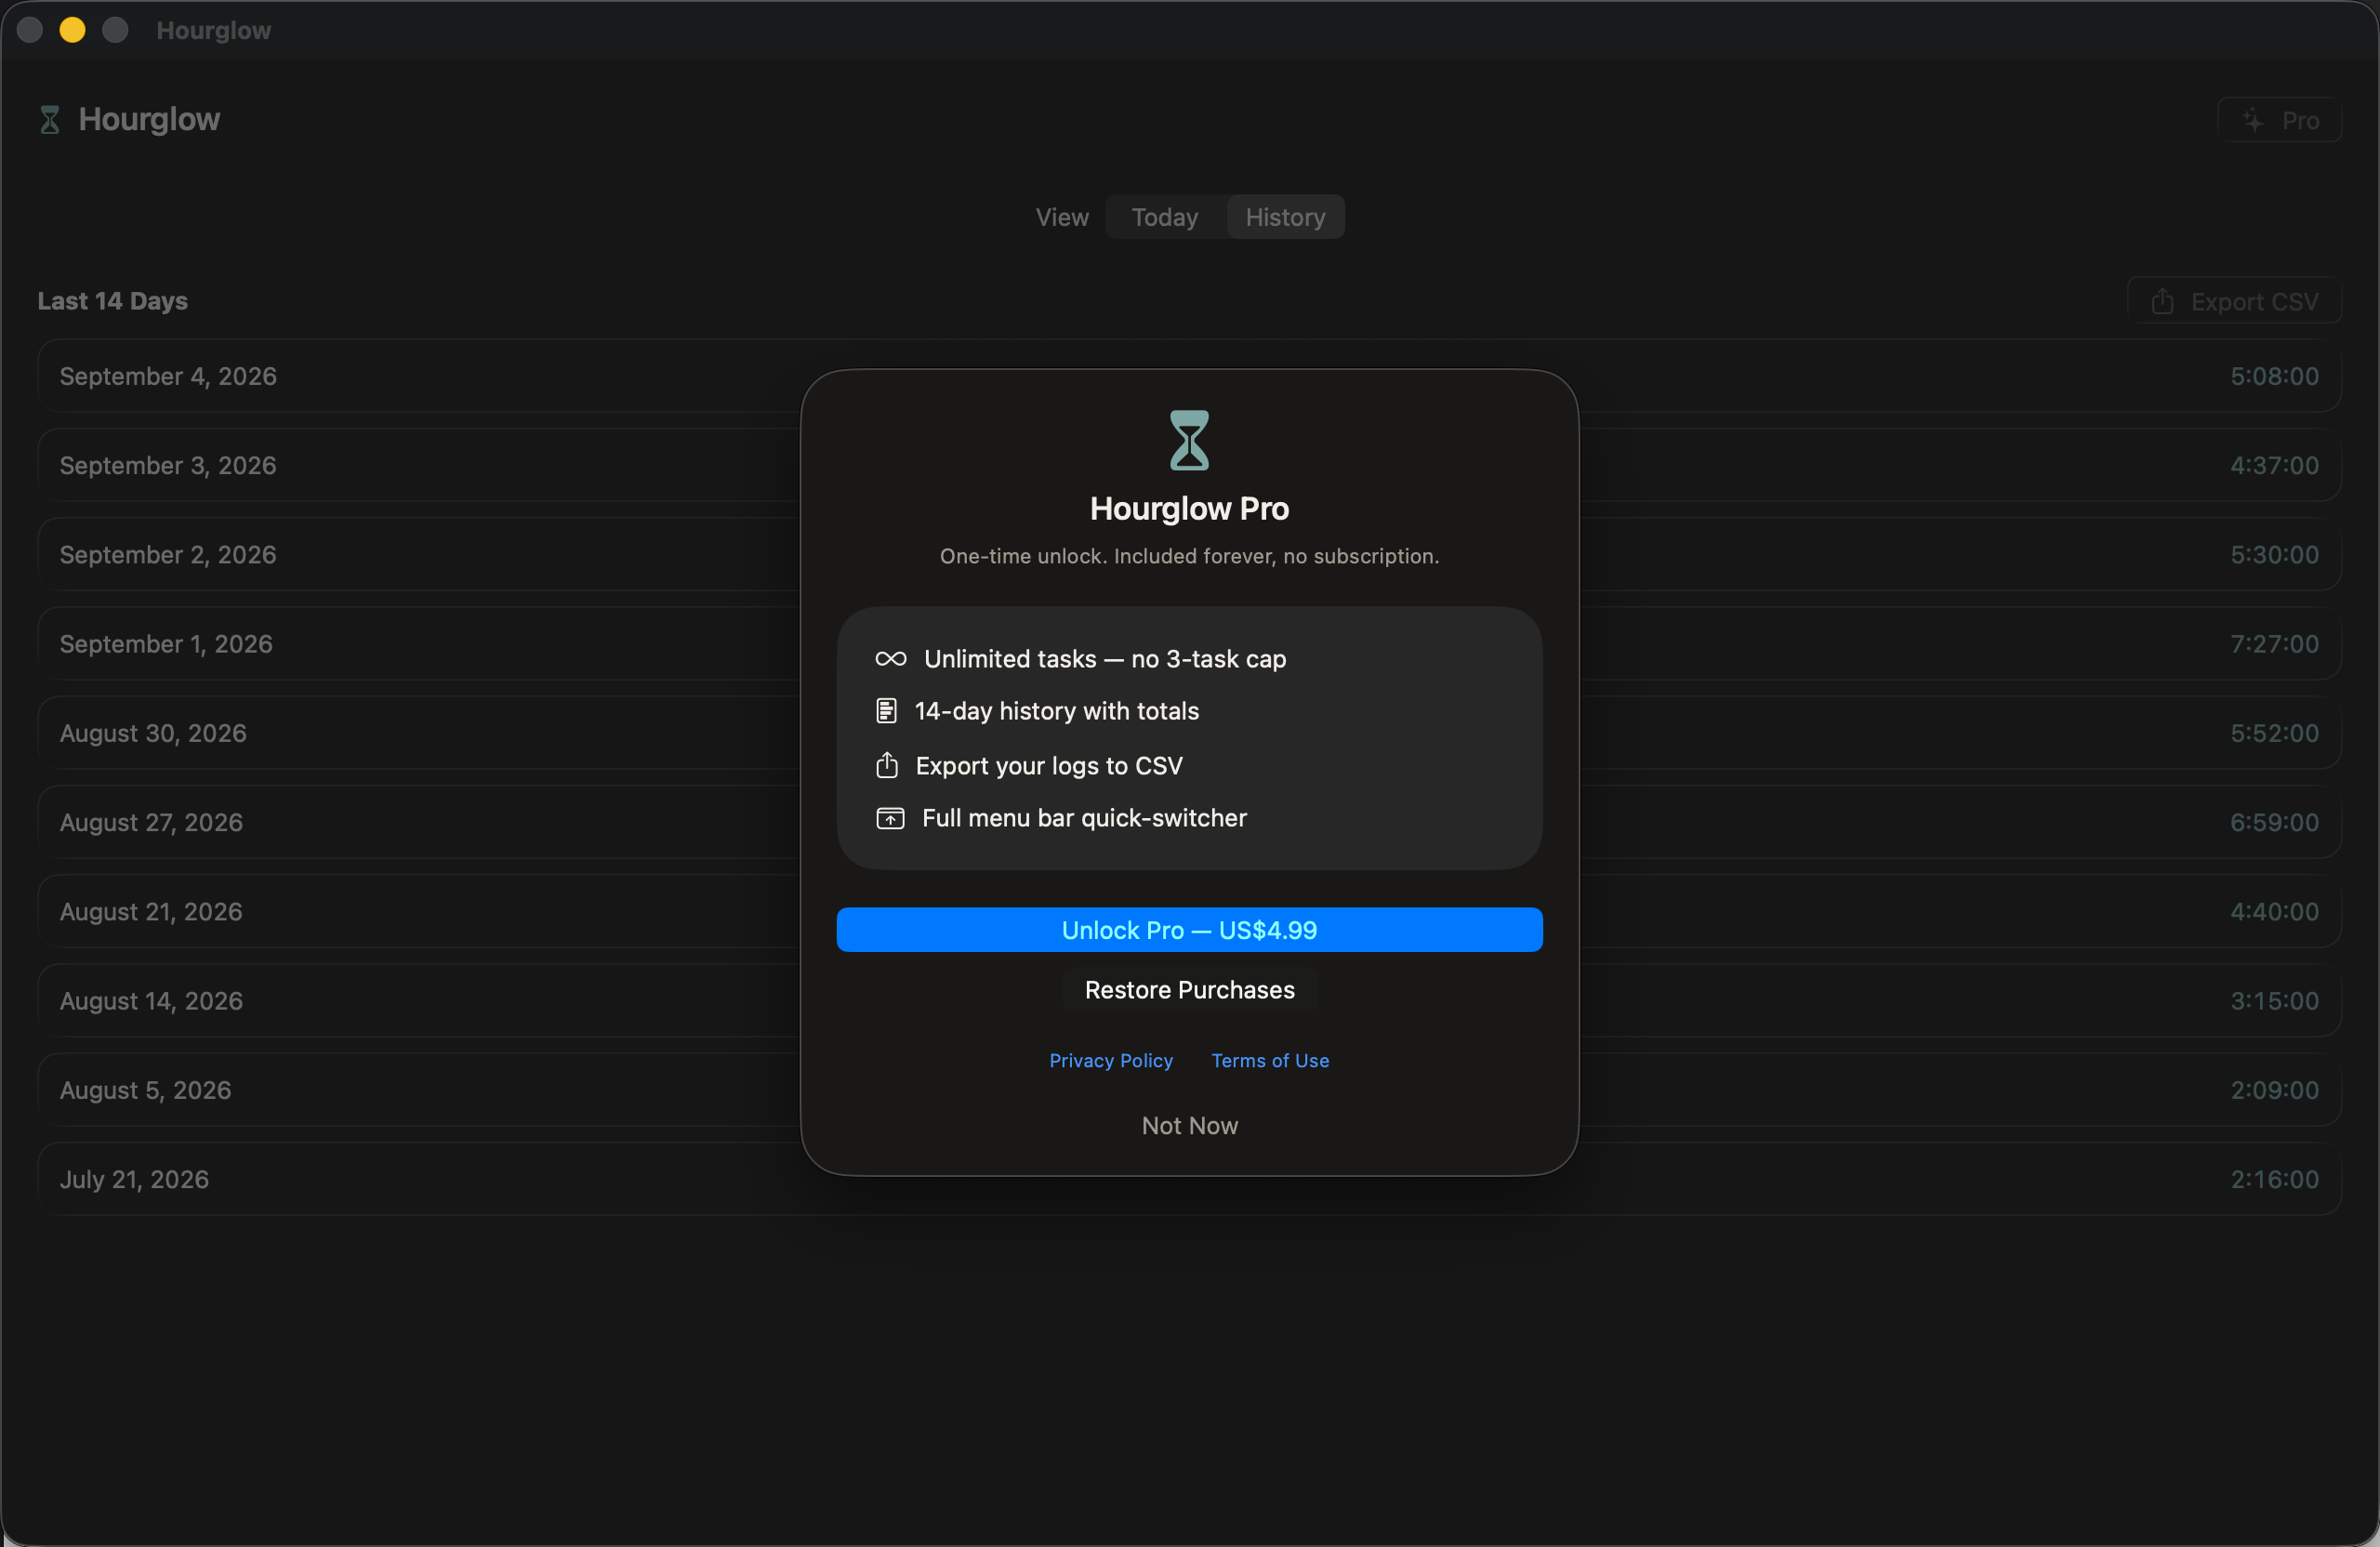This screenshot has width=2380, height=1547.
Task: Open the August 30, 2026 entry
Action: (1189, 733)
